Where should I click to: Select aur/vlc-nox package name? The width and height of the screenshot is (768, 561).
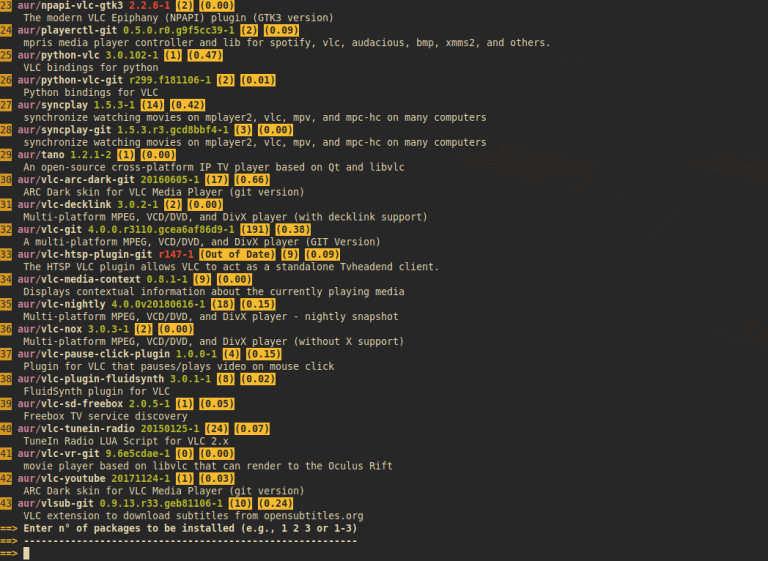point(49,329)
